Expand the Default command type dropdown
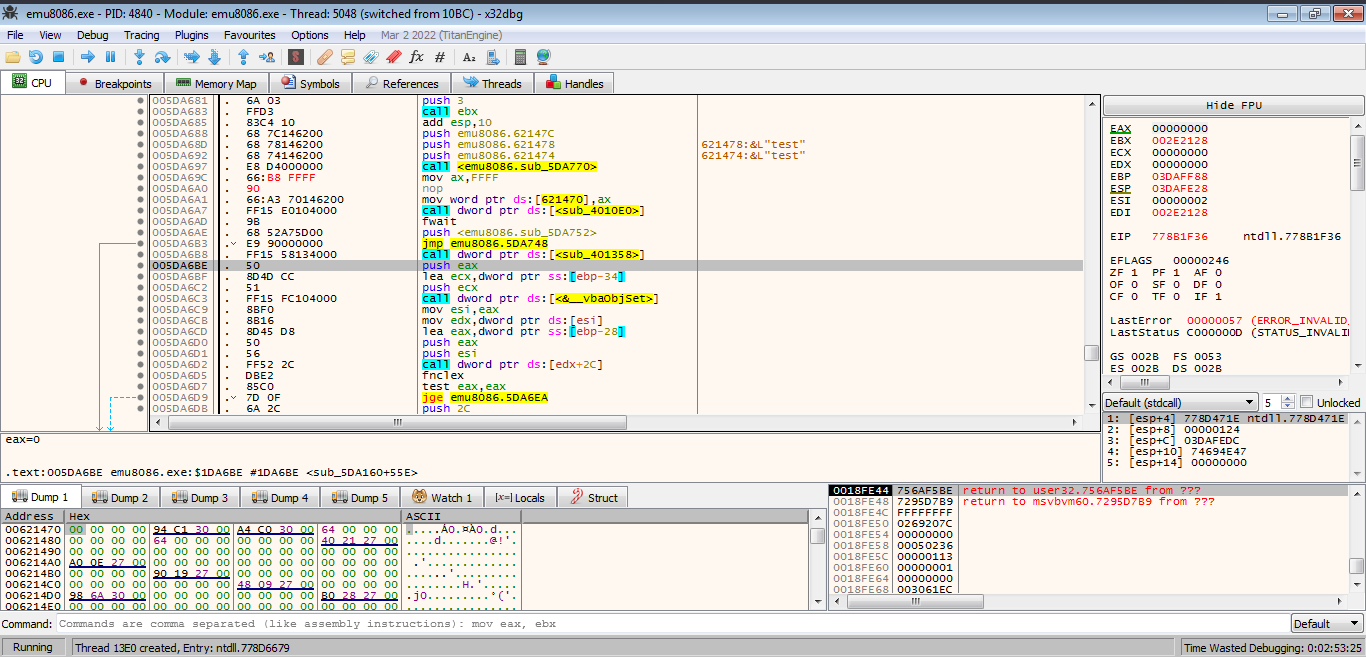 (1325, 624)
